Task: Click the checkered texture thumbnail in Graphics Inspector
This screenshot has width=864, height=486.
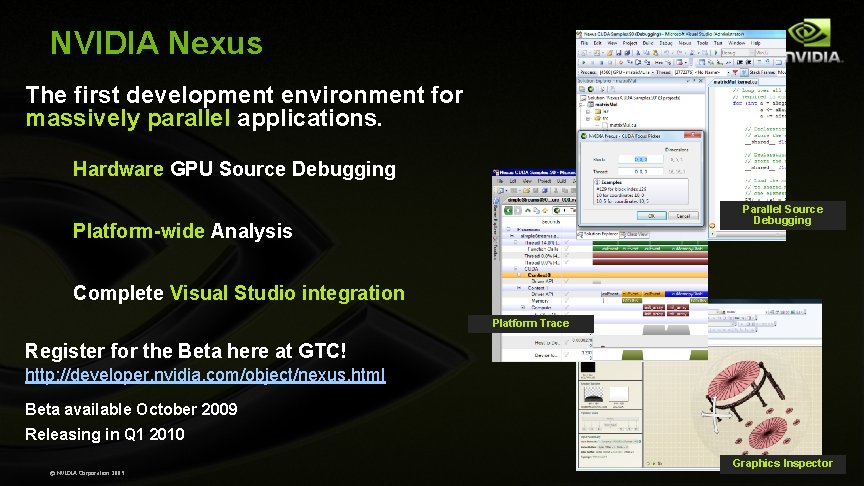Action: [x=593, y=393]
